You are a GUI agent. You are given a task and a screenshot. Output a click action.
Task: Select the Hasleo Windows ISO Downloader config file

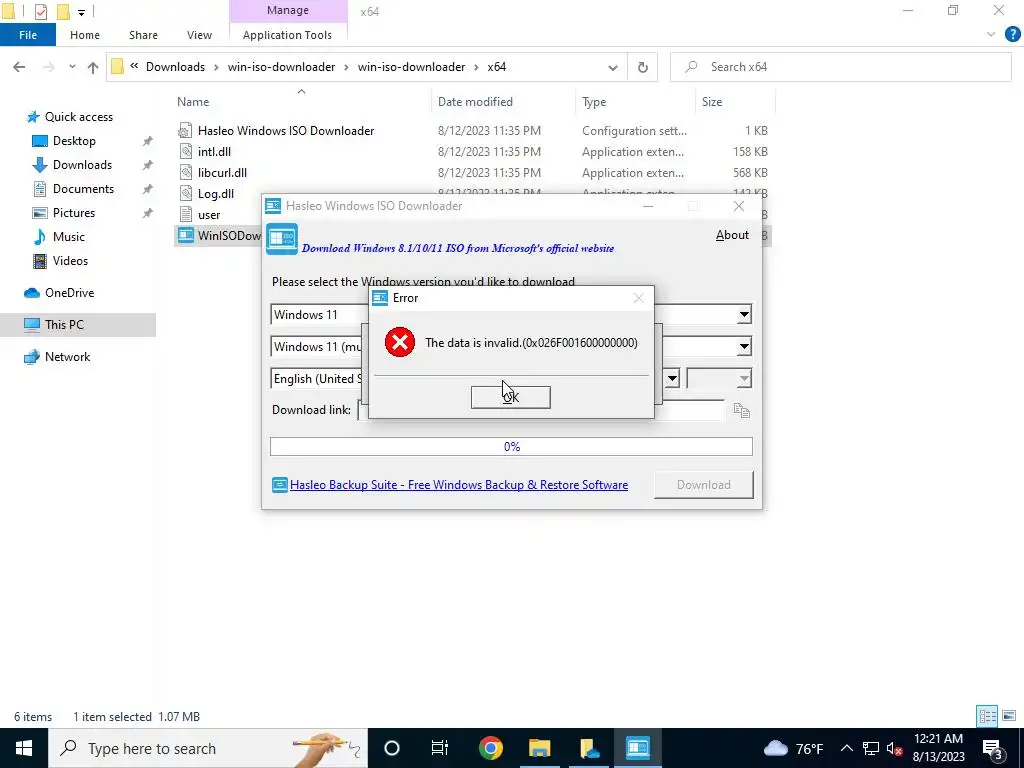pos(286,131)
